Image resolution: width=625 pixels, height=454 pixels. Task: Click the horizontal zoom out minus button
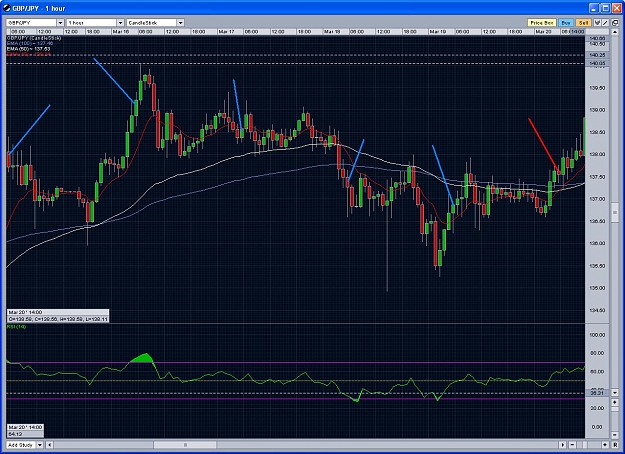(572, 445)
